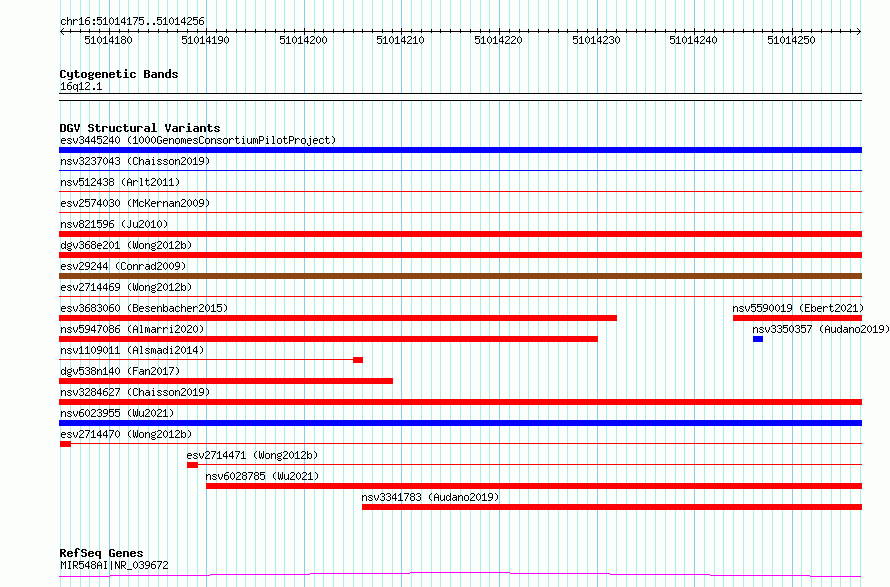Viewport: 890px width, 587px height.
Task: Open nsv3237043 (Chaisson2019) variant
Action: pos(135,161)
